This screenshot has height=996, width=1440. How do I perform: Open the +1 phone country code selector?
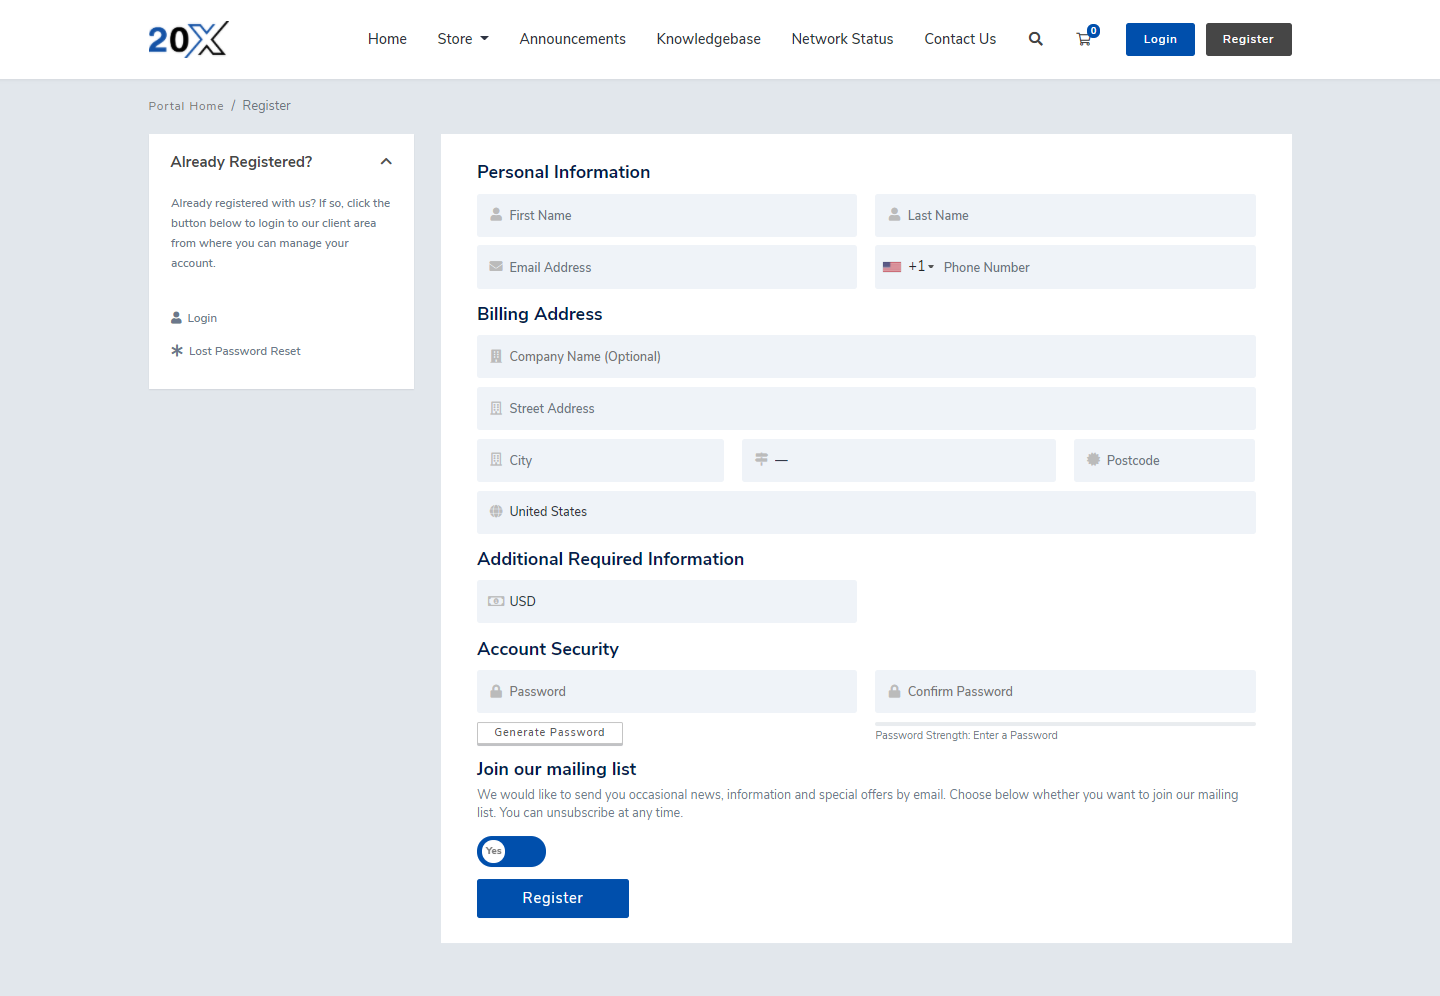[x=921, y=267]
